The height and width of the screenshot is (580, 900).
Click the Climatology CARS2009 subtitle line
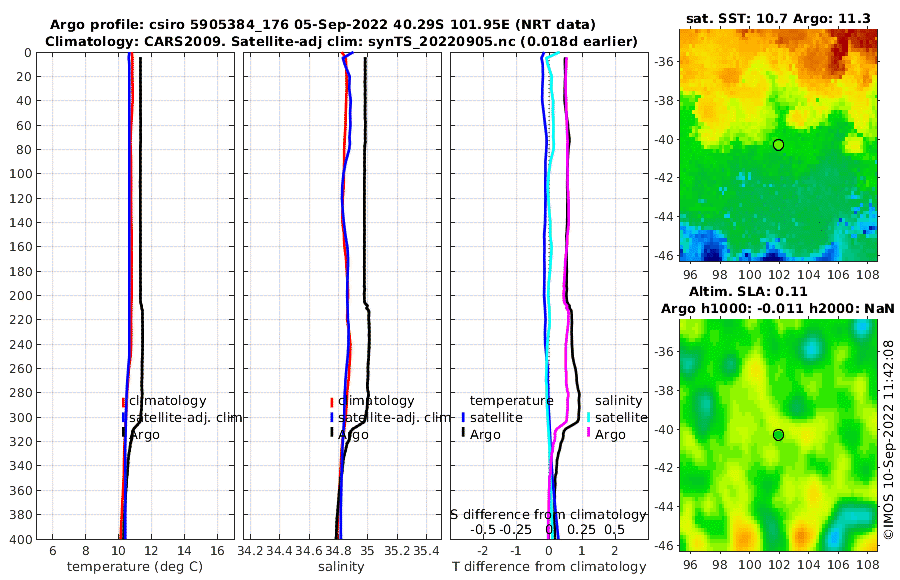pos(341,42)
